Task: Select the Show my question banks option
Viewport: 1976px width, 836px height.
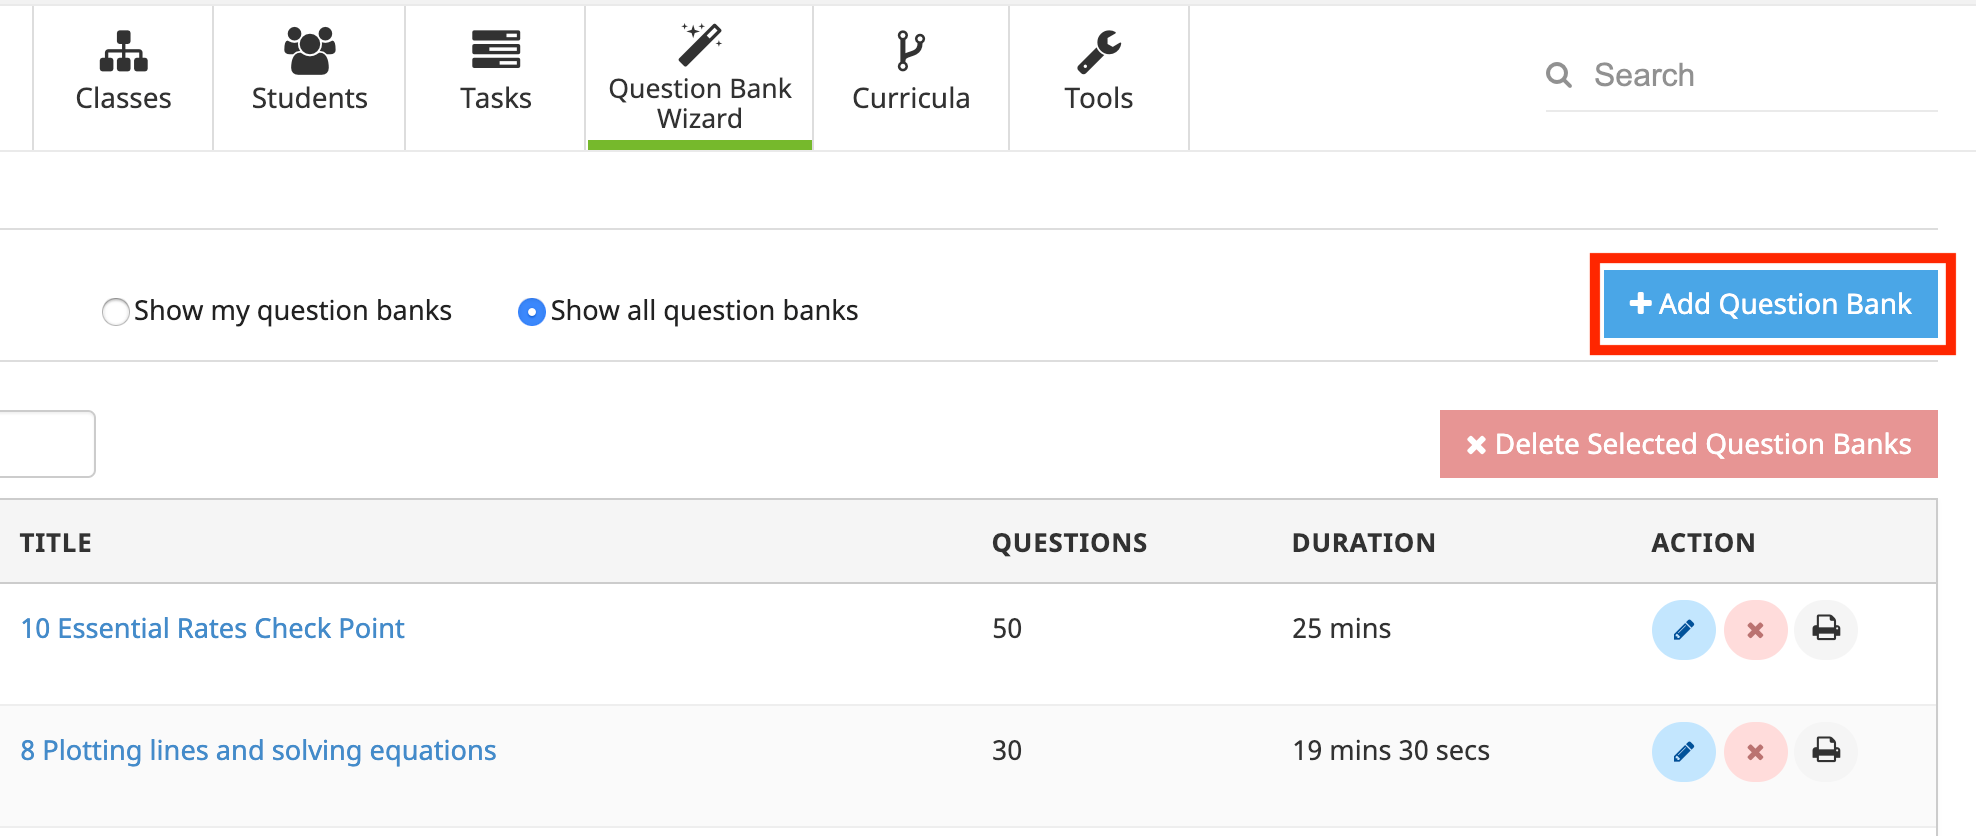Action: point(116,311)
